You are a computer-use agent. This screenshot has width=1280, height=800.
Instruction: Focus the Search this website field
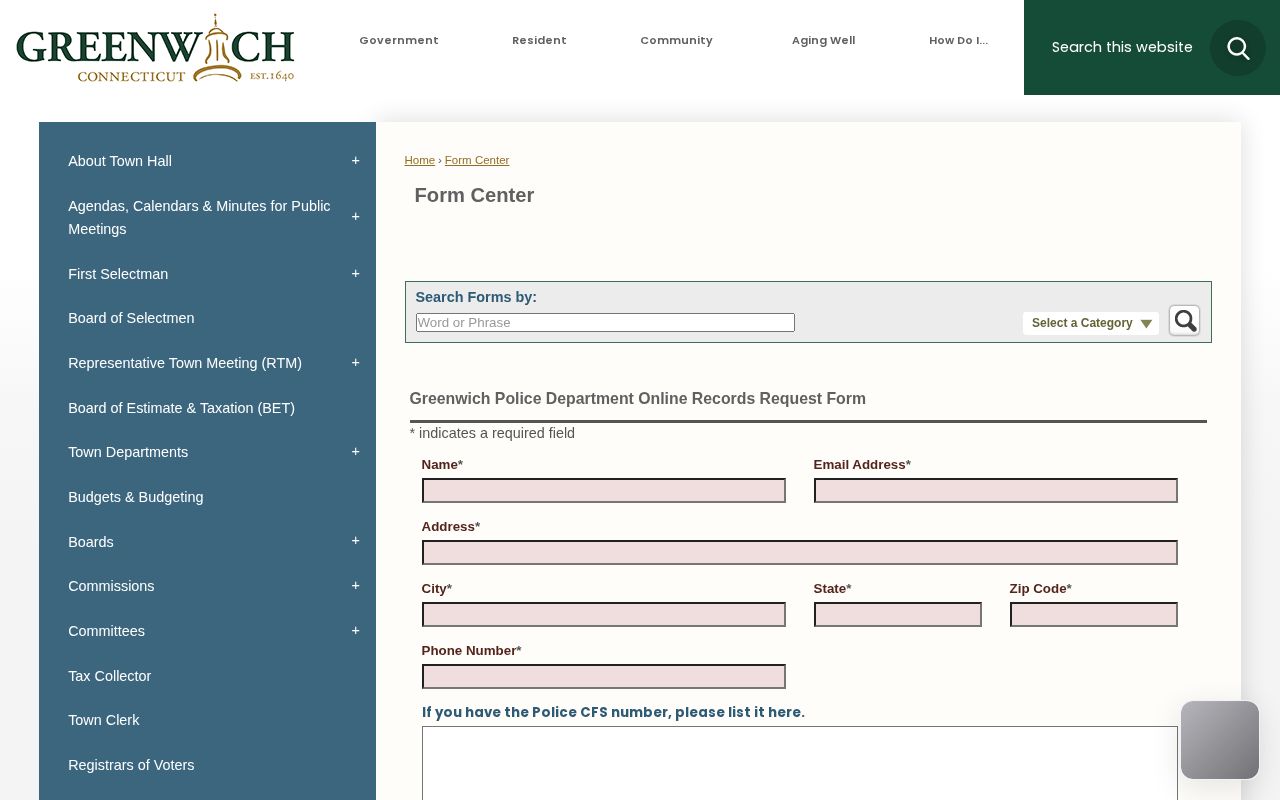point(1122,47)
